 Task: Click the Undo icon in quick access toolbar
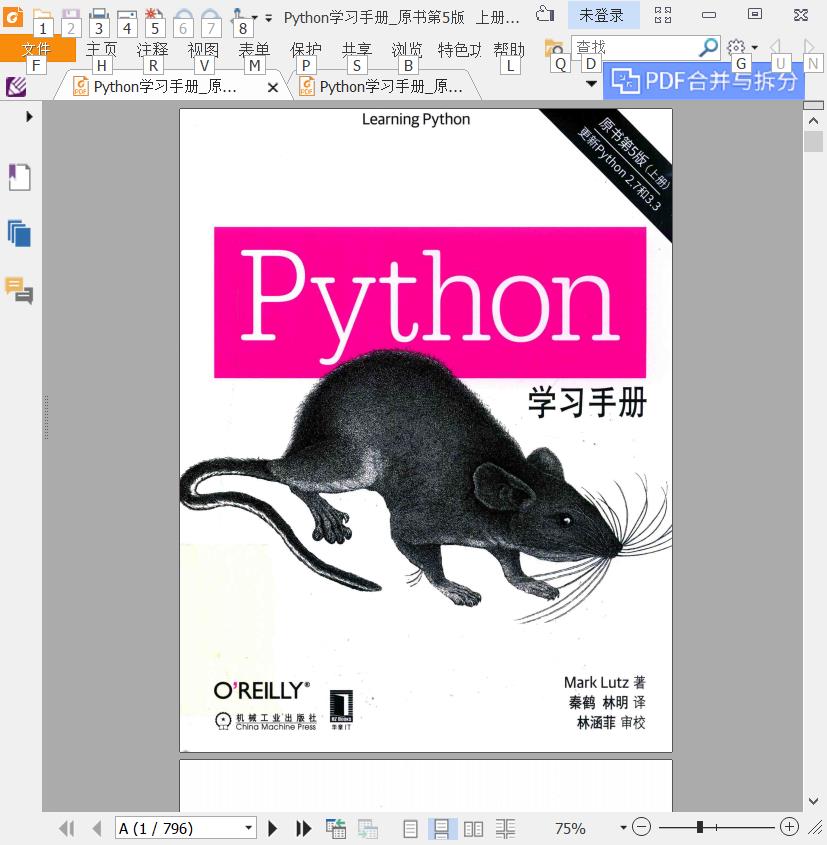point(183,15)
